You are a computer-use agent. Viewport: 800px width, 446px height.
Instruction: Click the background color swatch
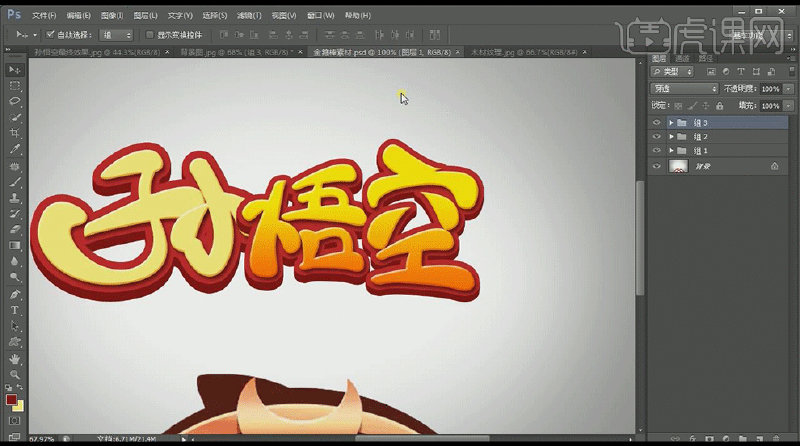pyautogui.click(x=18, y=406)
